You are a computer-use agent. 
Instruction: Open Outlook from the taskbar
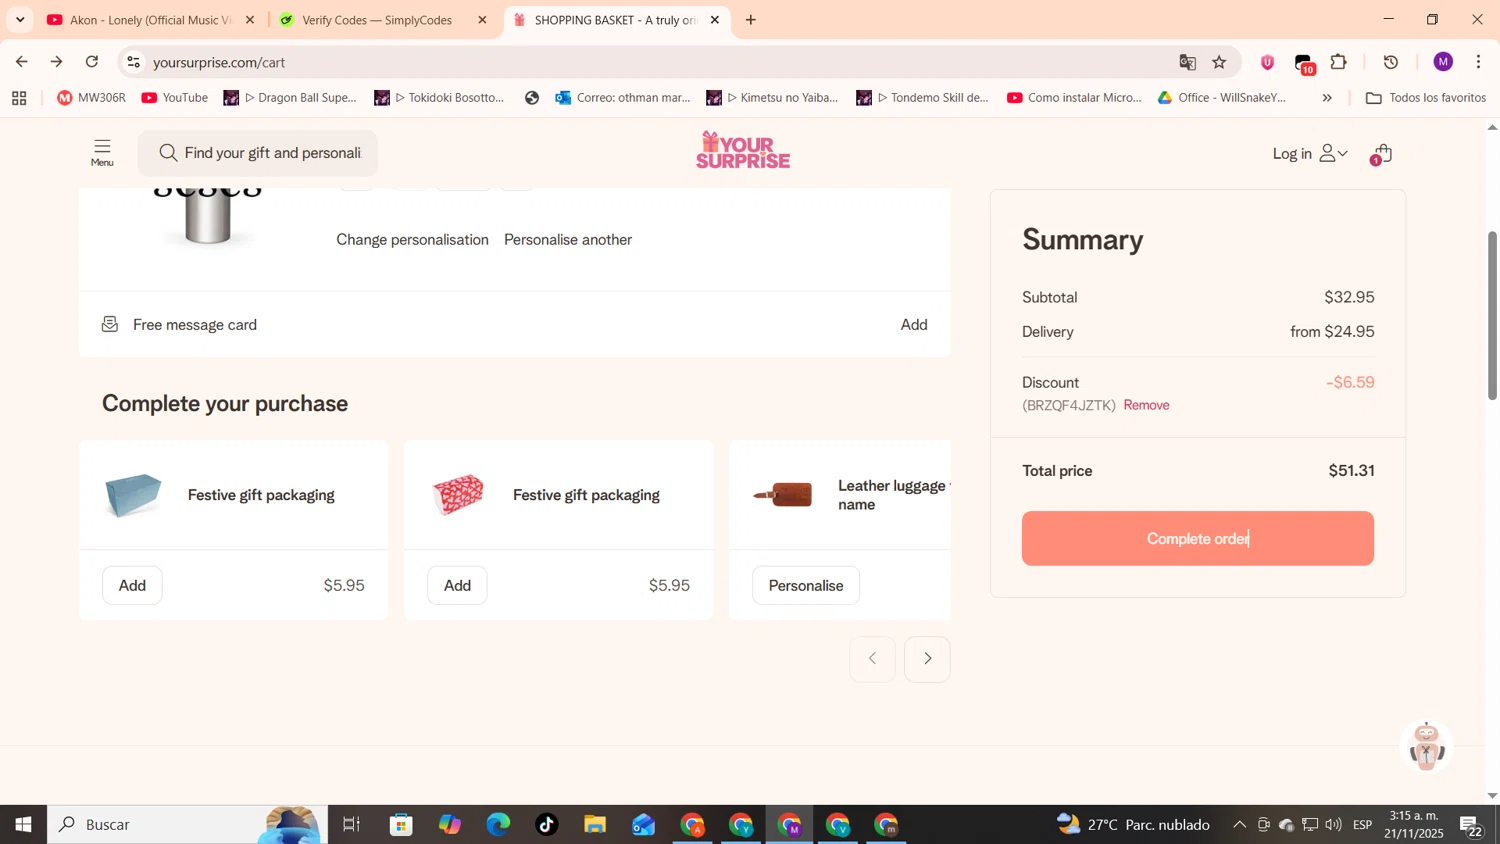coord(643,825)
